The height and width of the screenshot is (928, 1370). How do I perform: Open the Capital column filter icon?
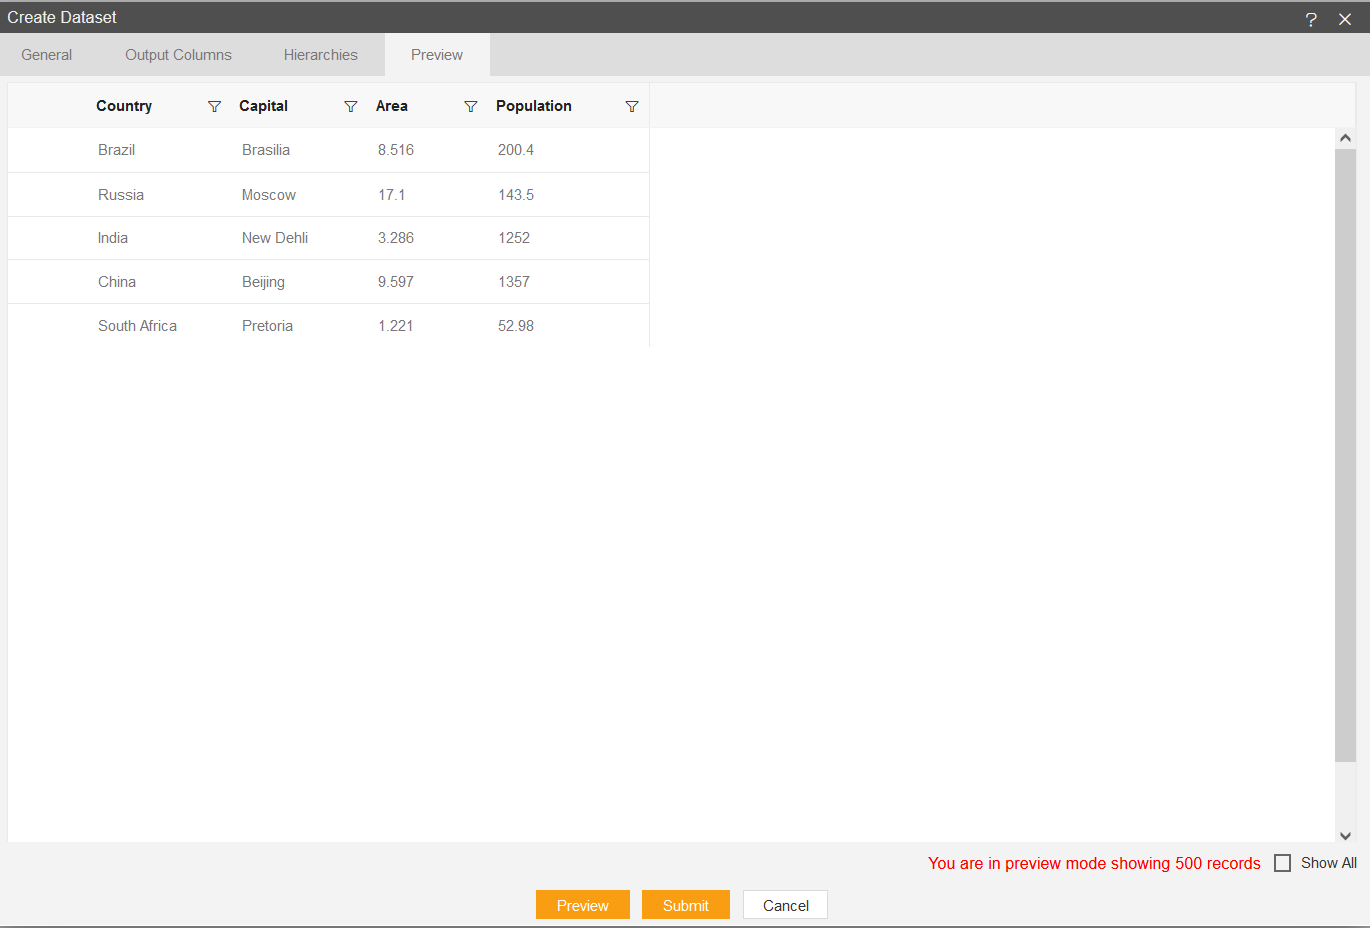351,106
